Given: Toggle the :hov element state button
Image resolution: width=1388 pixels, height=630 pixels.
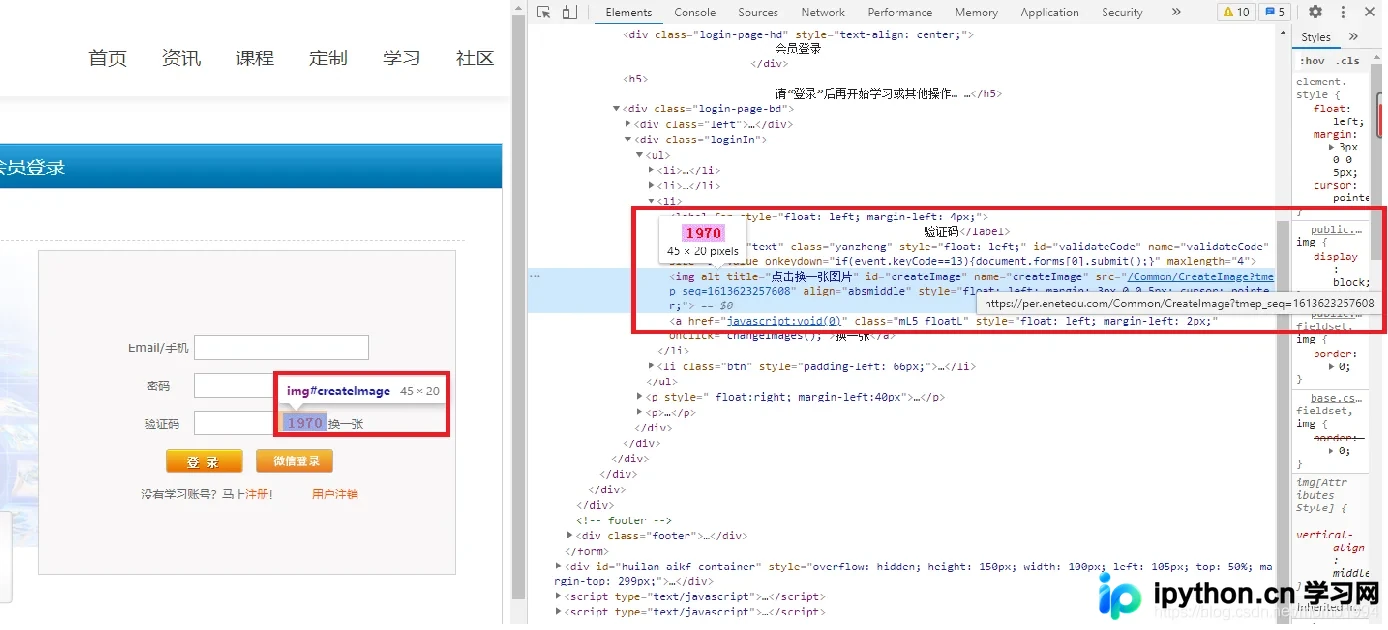Looking at the screenshot, I should [x=1312, y=60].
